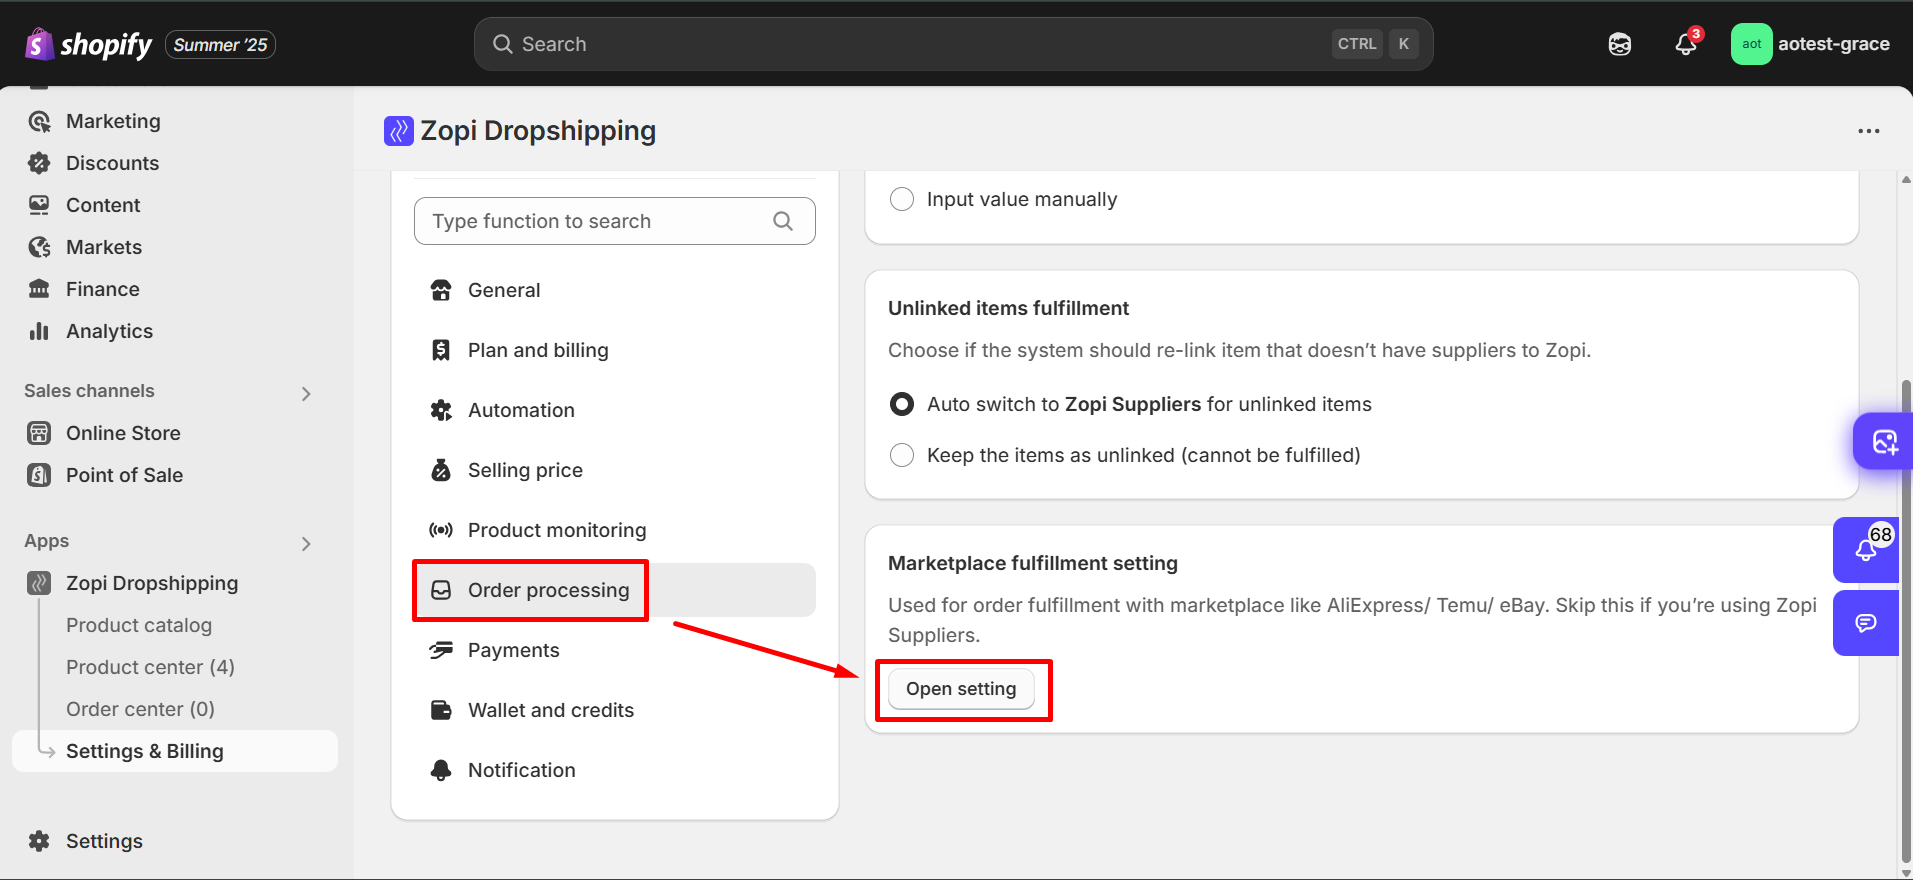1913x880 pixels.
Task: Click the Open setting button
Action: [961, 689]
